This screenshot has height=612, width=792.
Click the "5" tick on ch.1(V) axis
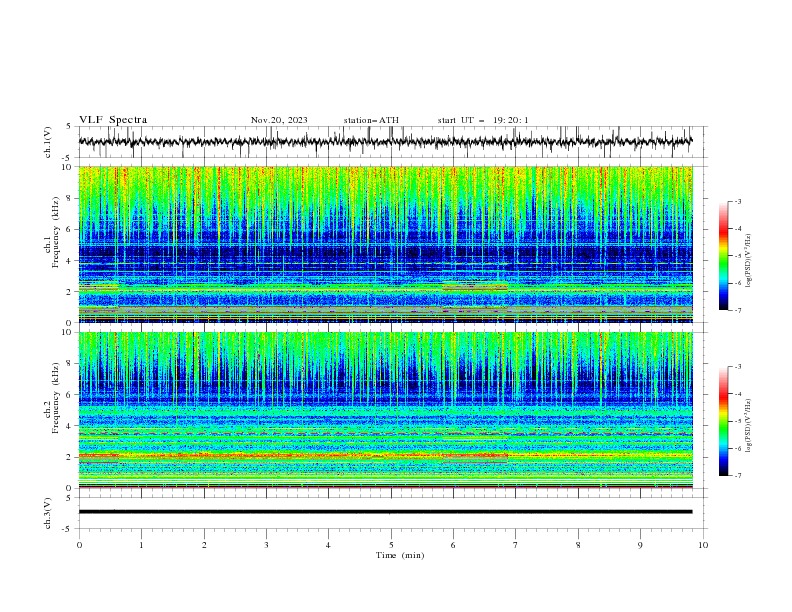pos(69,126)
